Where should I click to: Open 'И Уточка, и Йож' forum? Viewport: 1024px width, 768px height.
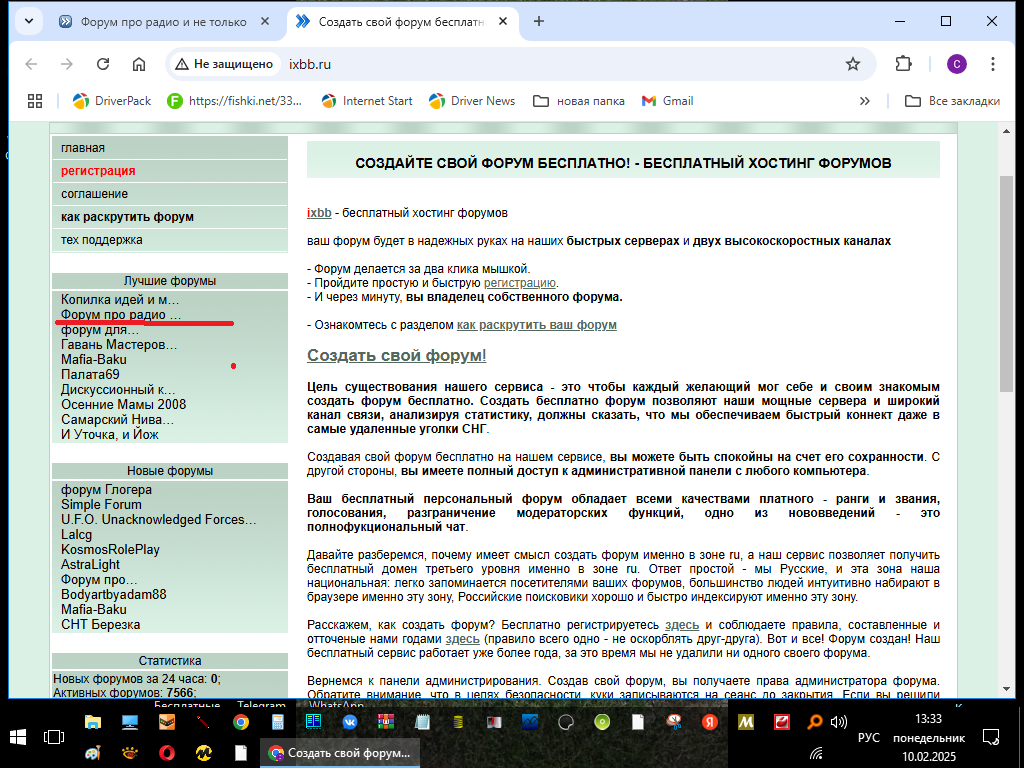[110, 435]
